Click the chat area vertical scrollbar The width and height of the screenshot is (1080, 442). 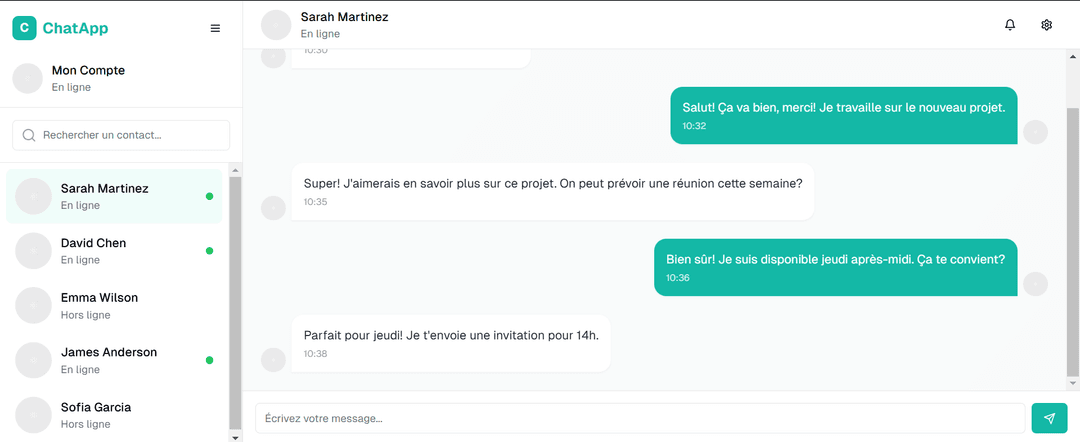pos(1073,240)
